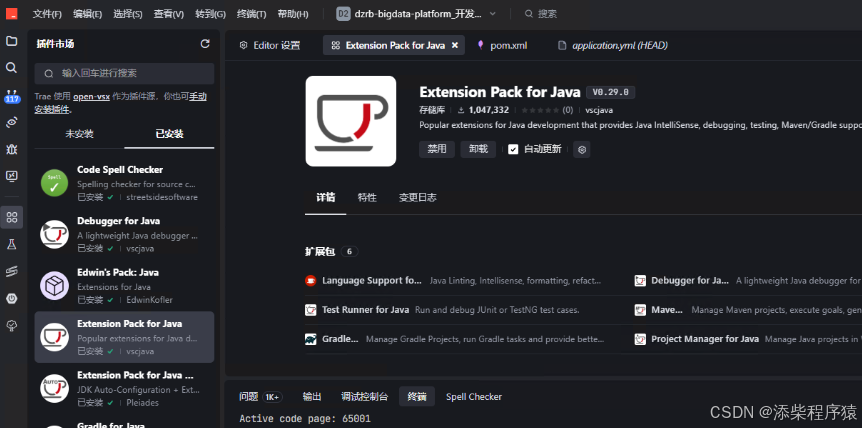This screenshot has width=862, height=428.
Task: Click large Extension Pack for Java logo
Action: 351,121
